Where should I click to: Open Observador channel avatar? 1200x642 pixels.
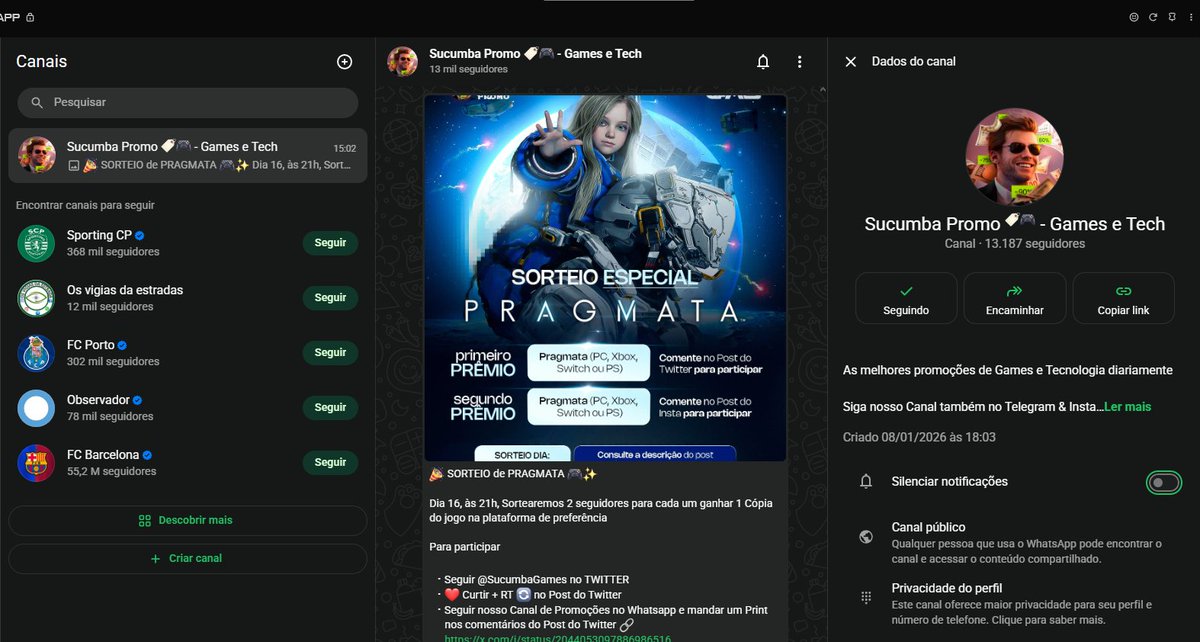point(36,408)
